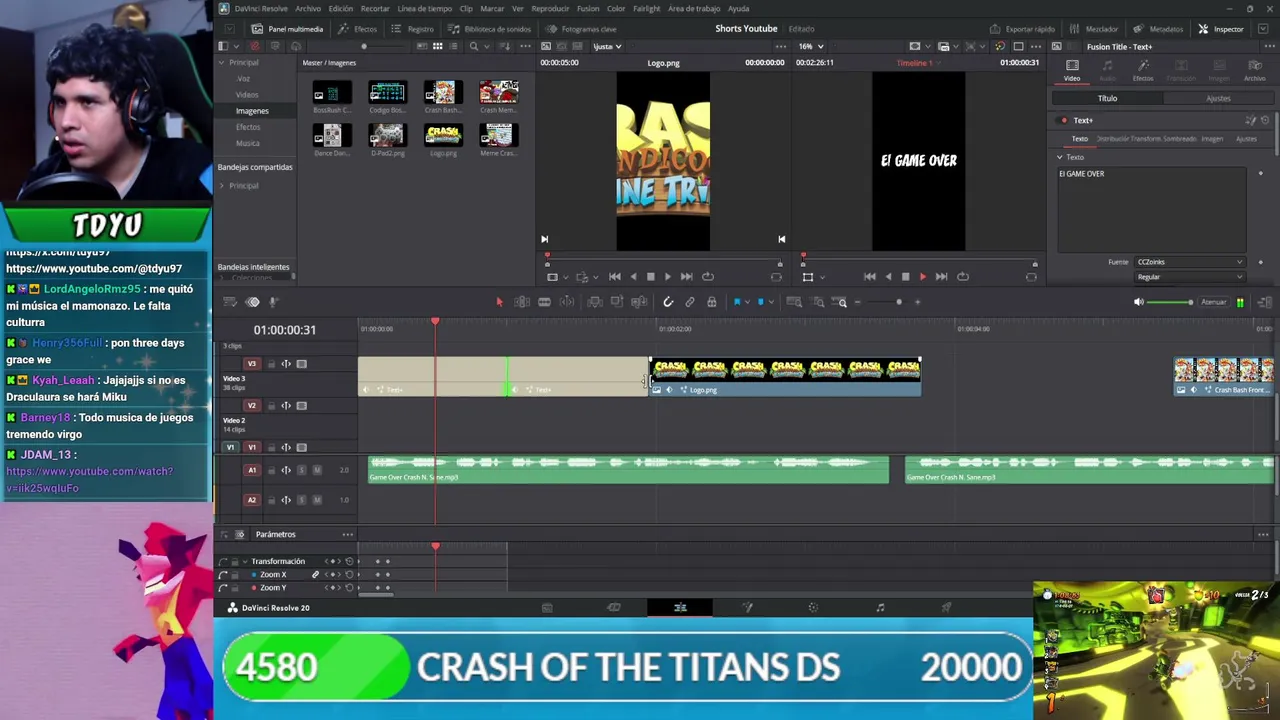Open the Archivo inspector icon tab

point(1254,70)
